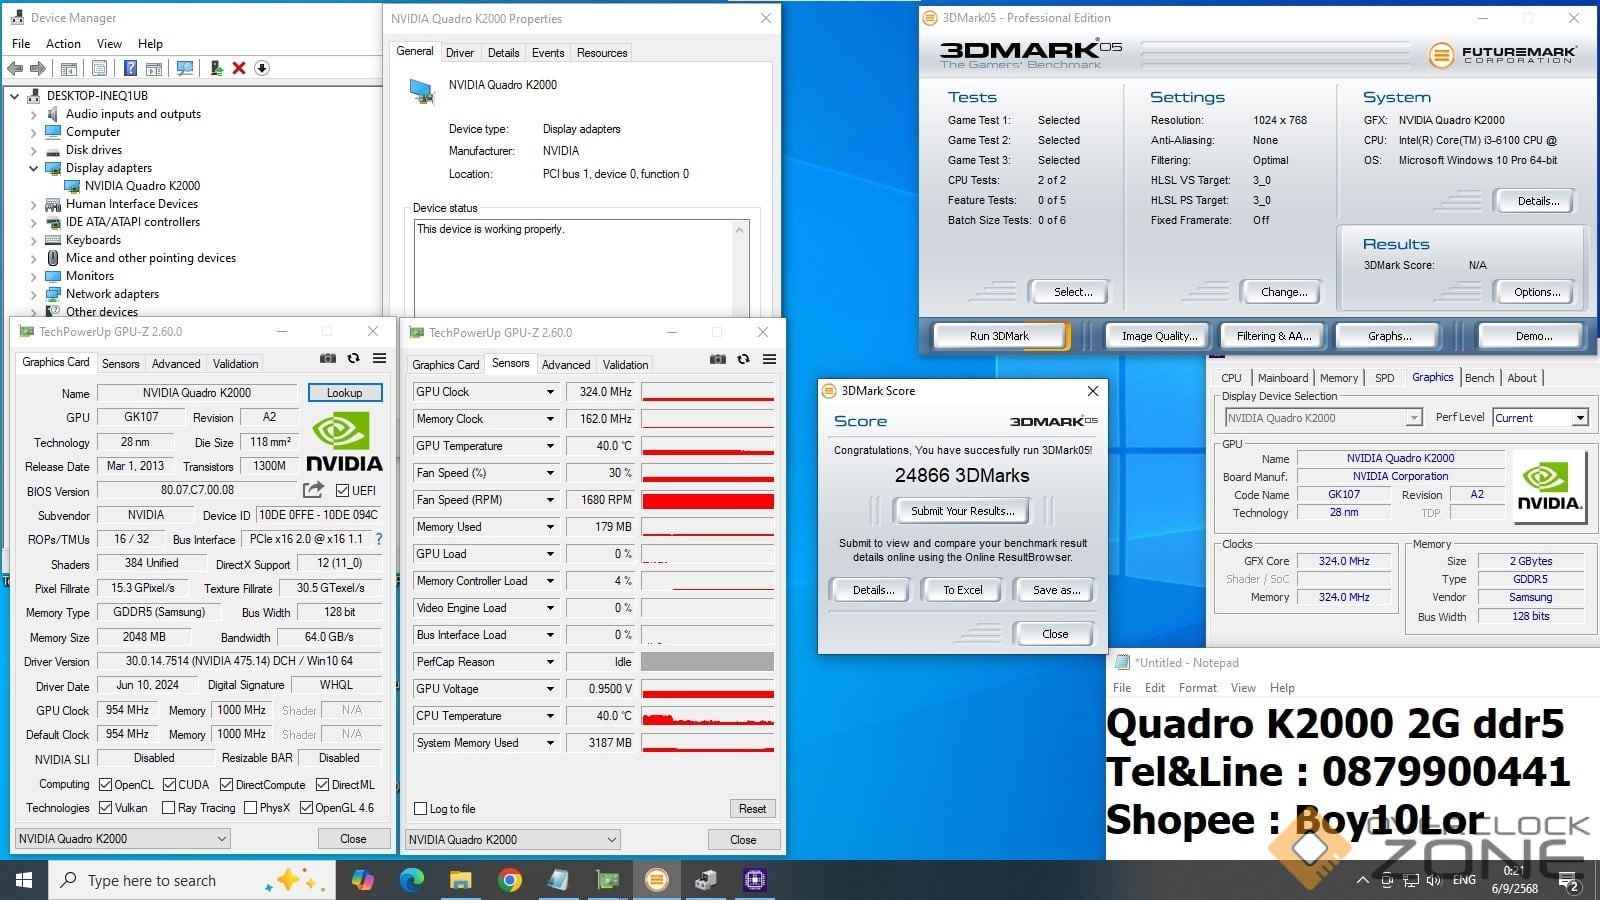Screen dimensions: 1600x900
Task: Click the Fan Speed RPM red graph
Action: (707, 500)
